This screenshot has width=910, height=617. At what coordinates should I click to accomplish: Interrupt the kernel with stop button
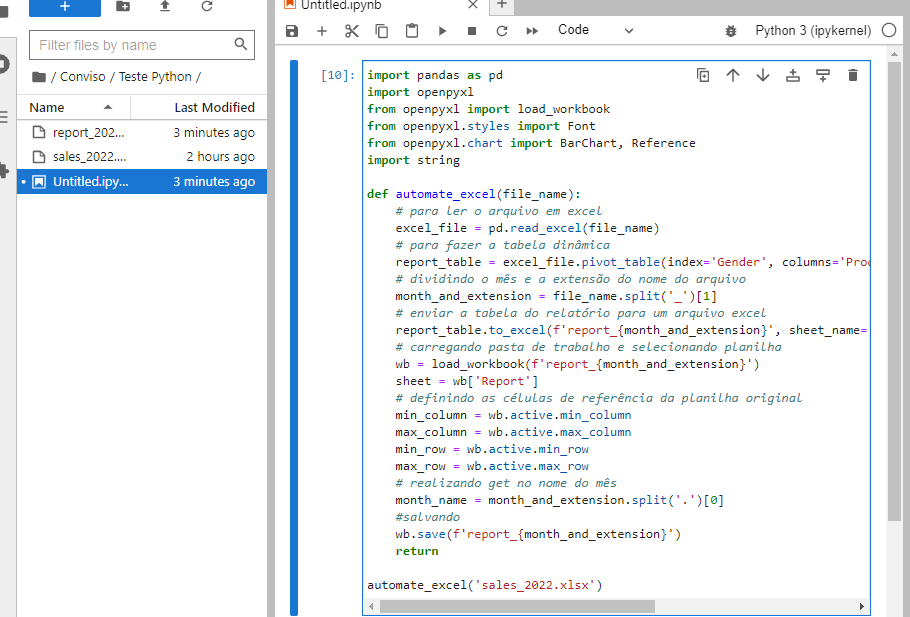(x=472, y=31)
